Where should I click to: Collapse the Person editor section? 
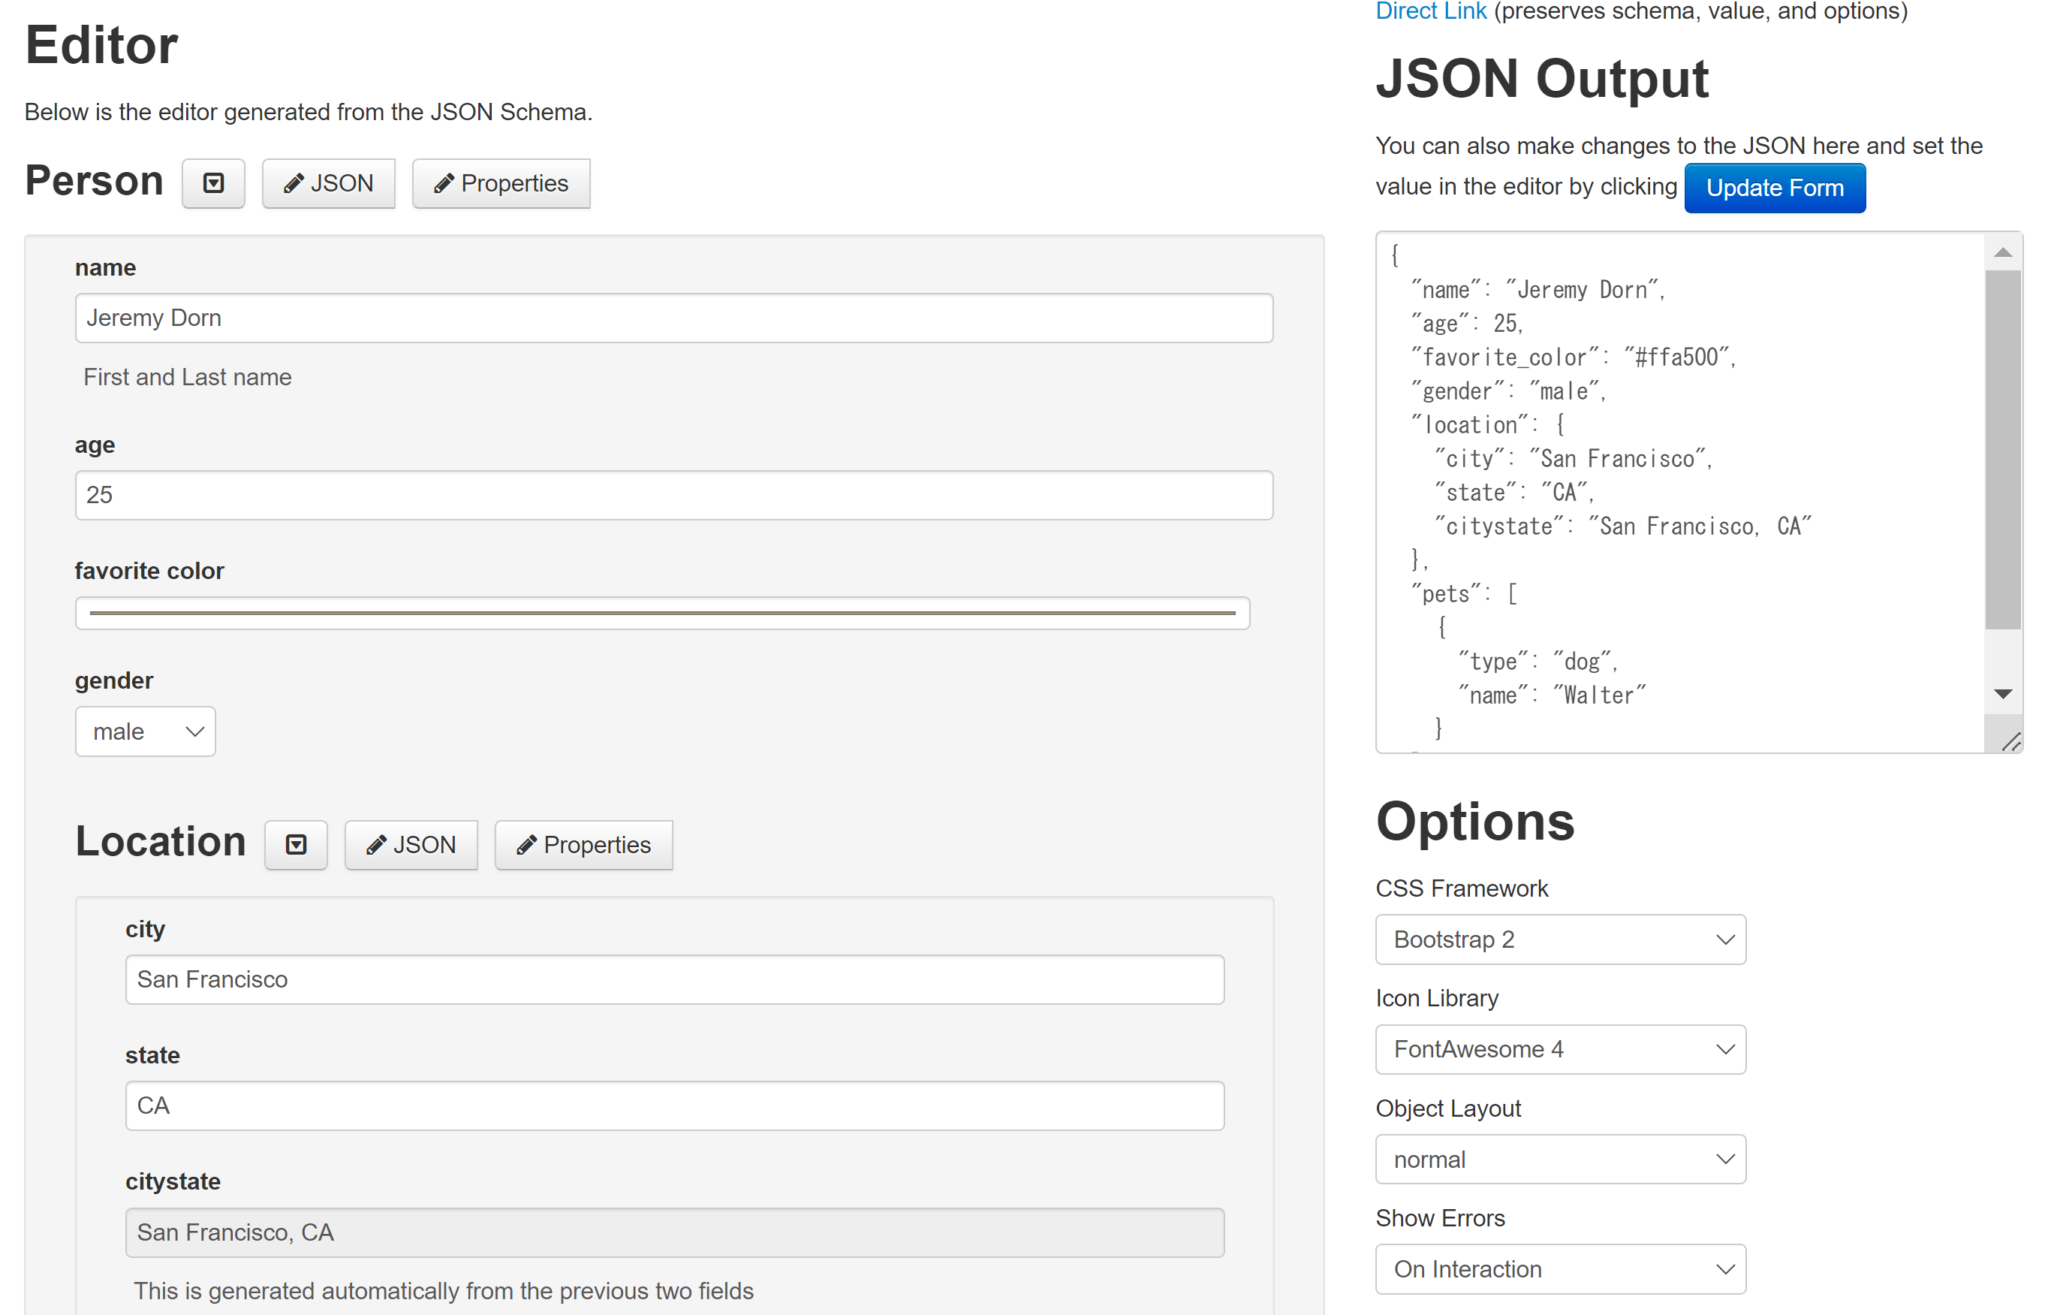pyautogui.click(x=213, y=183)
